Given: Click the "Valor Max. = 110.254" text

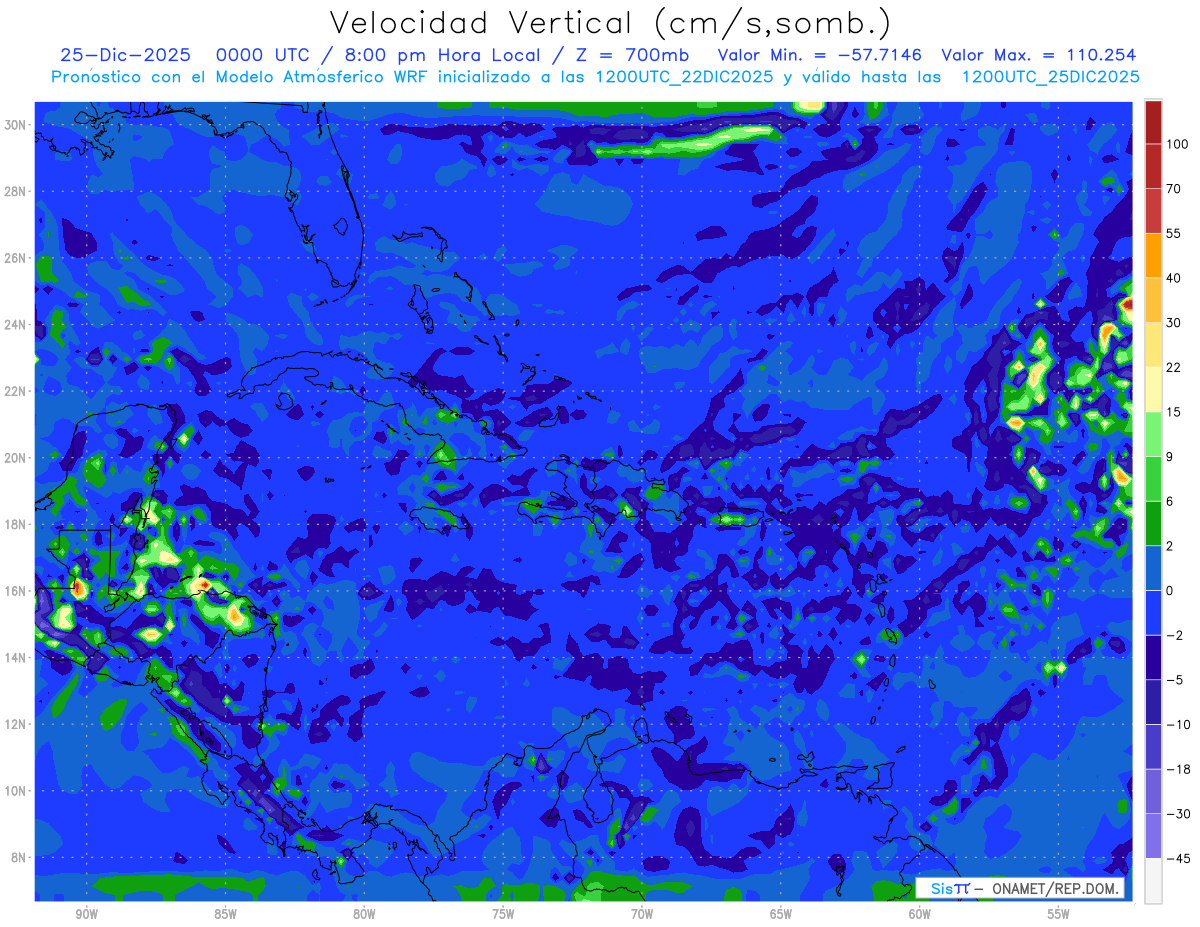Looking at the screenshot, I should pos(1038,55).
